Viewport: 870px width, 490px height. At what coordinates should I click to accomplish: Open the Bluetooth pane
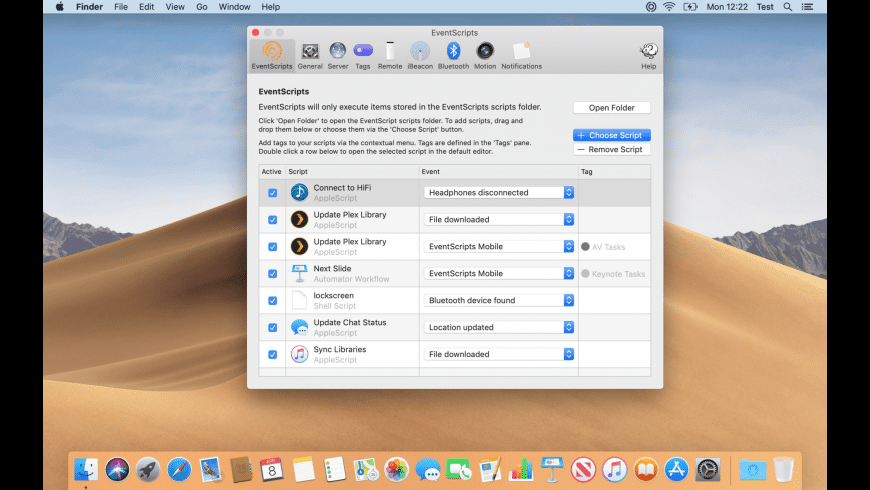pos(453,54)
